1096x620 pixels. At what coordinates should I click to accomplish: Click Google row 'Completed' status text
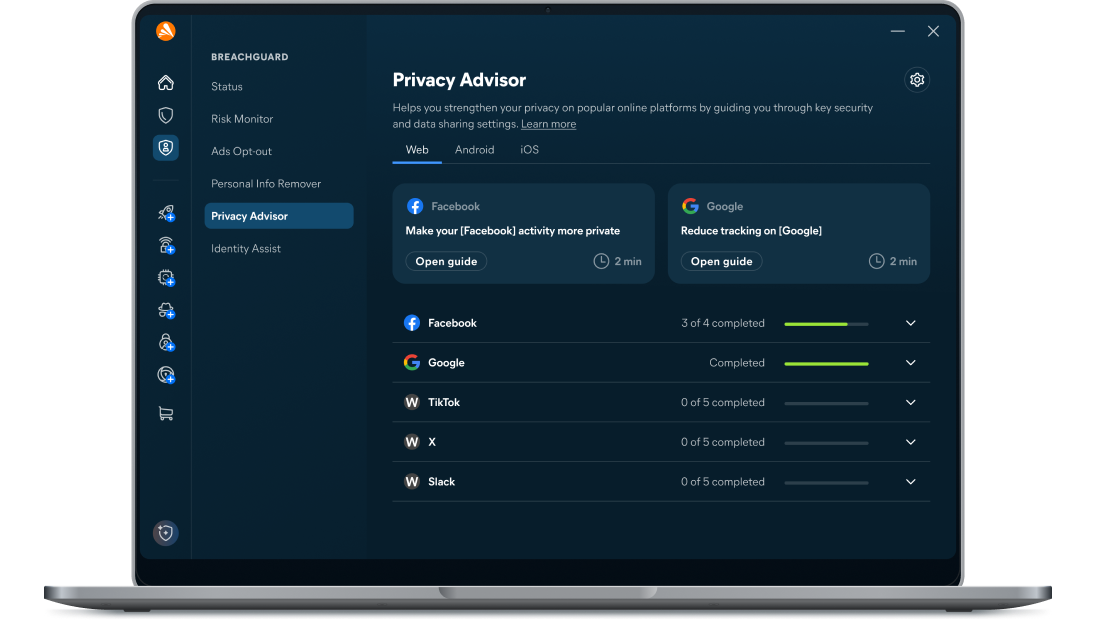(737, 363)
